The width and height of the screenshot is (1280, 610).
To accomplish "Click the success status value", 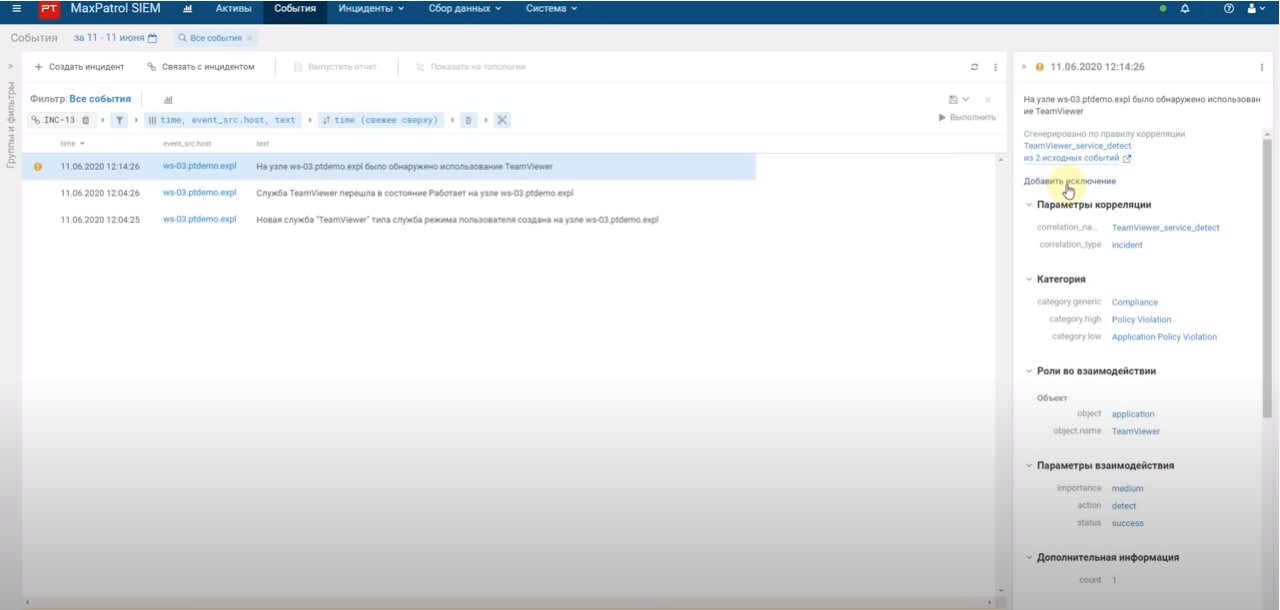I will coord(1128,523).
